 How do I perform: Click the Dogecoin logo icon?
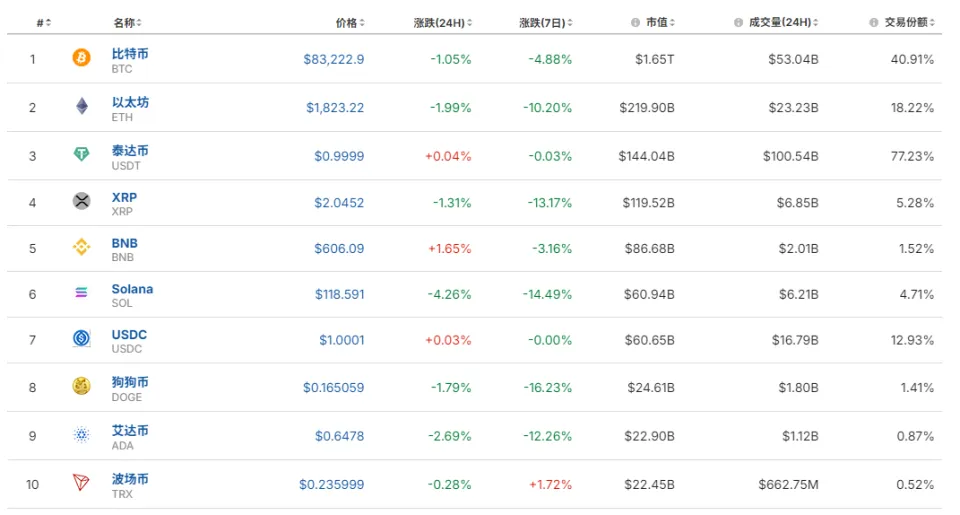pyautogui.click(x=81, y=386)
